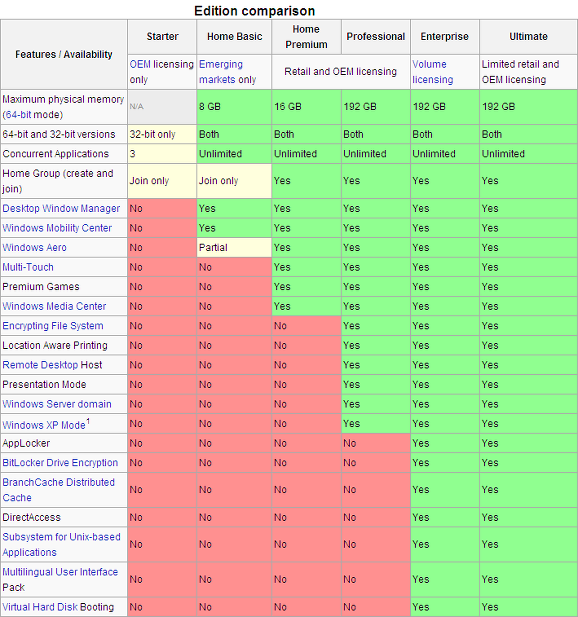This screenshot has height=617, width=578.
Task: Open the Remote Desktop link
Action: click(x=40, y=365)
